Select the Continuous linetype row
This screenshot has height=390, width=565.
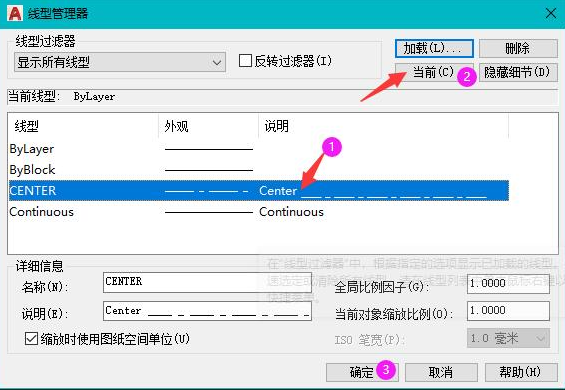(x=259, y=212)
